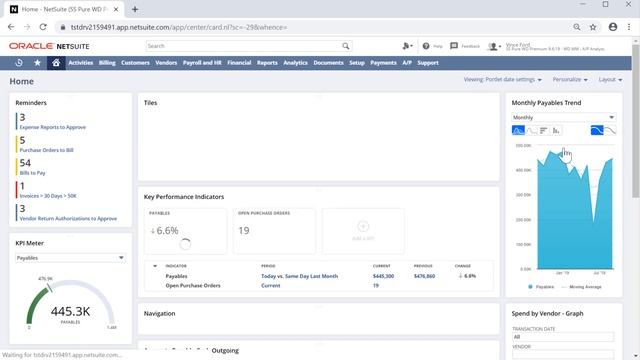Viewport: 640px width, 360px height.
Task: Select the horizontal bar chart icon
Action: pos(543,131)
